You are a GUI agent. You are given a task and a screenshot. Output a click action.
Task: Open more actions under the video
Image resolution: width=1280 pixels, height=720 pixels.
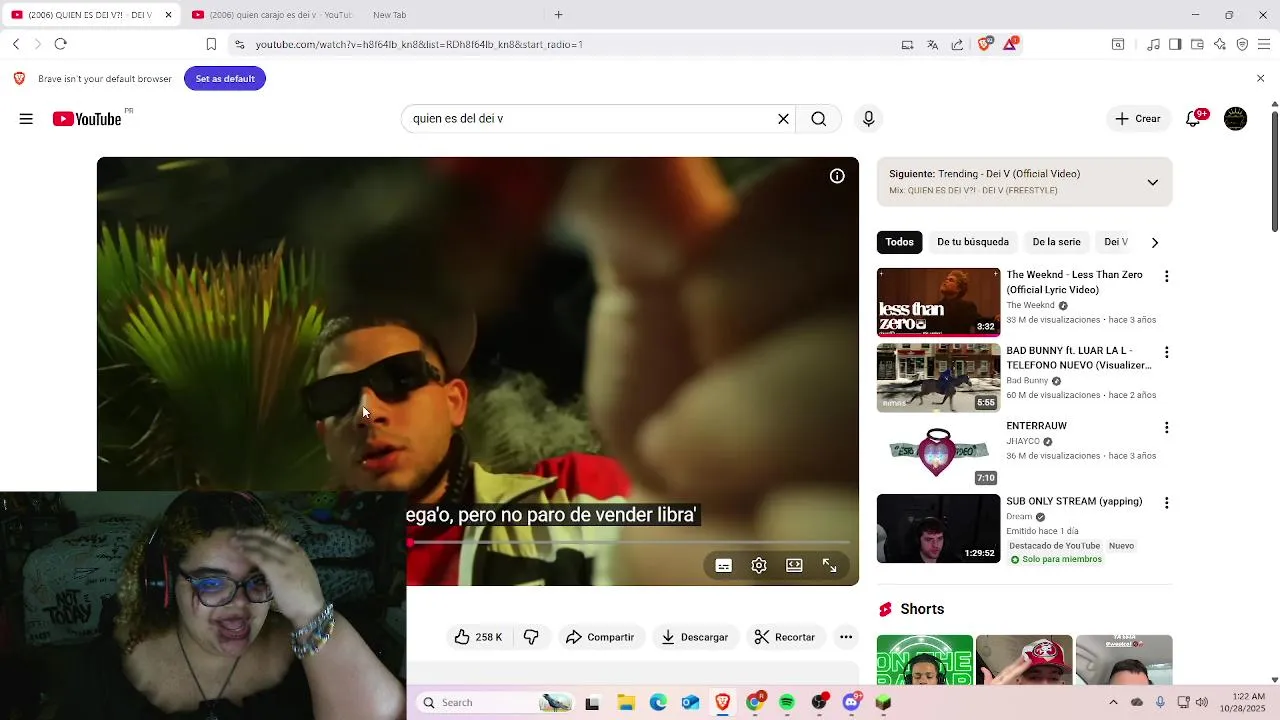[846, 637]
